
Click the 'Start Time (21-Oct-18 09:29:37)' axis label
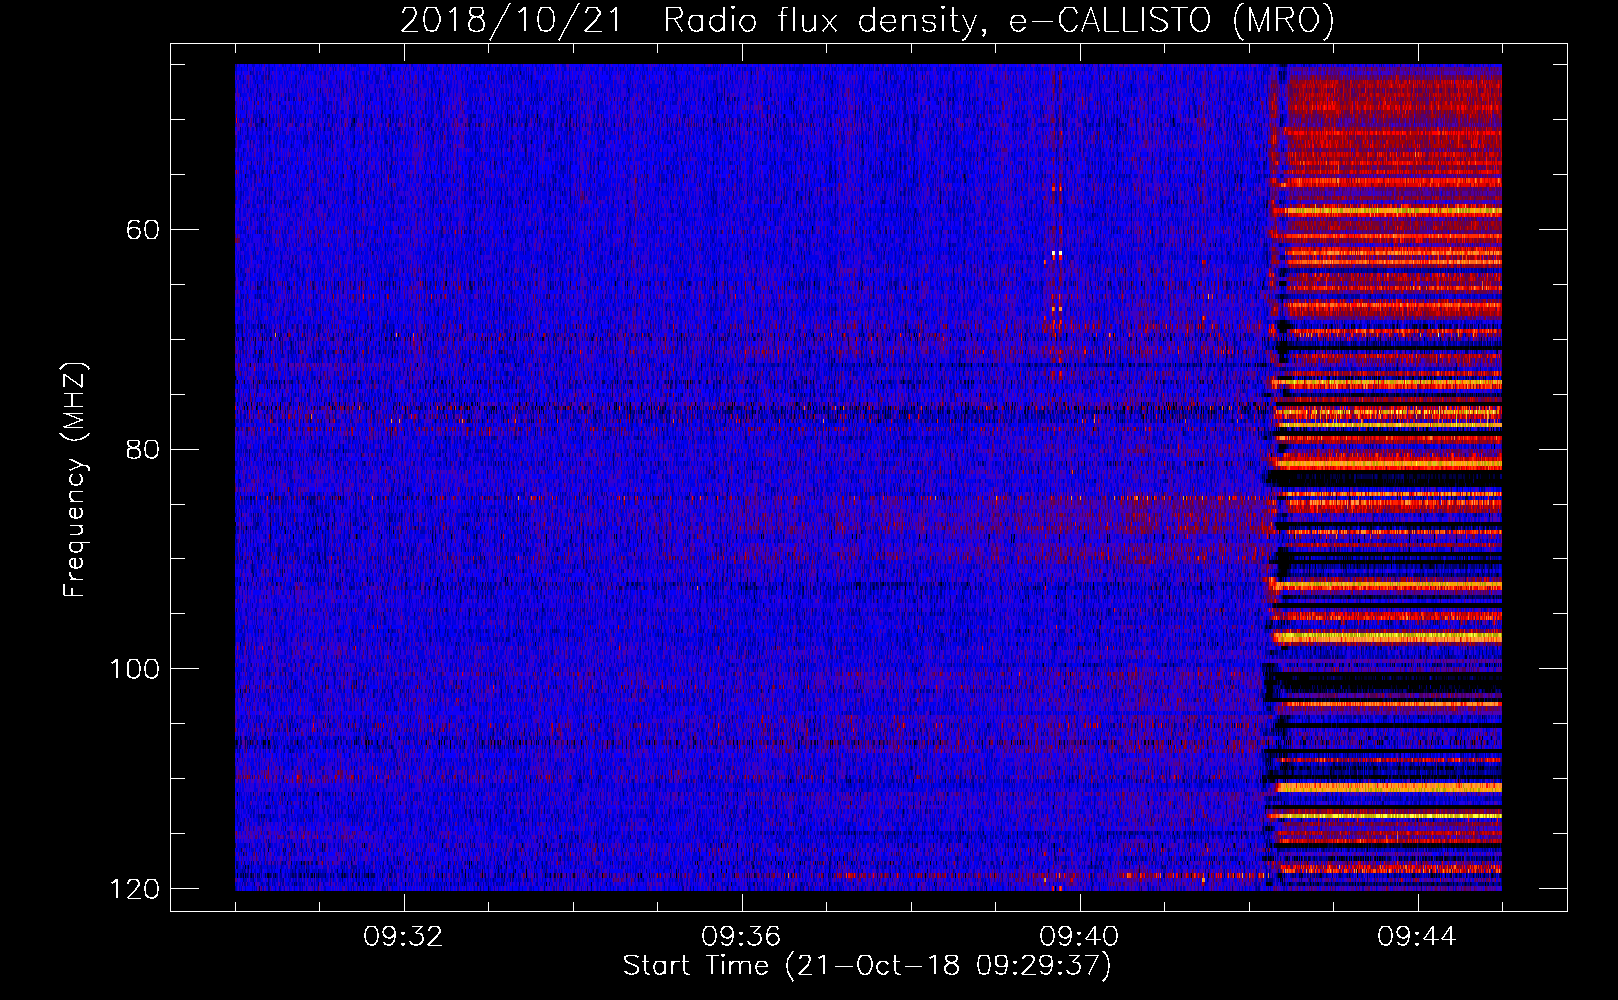click(867, 966)
